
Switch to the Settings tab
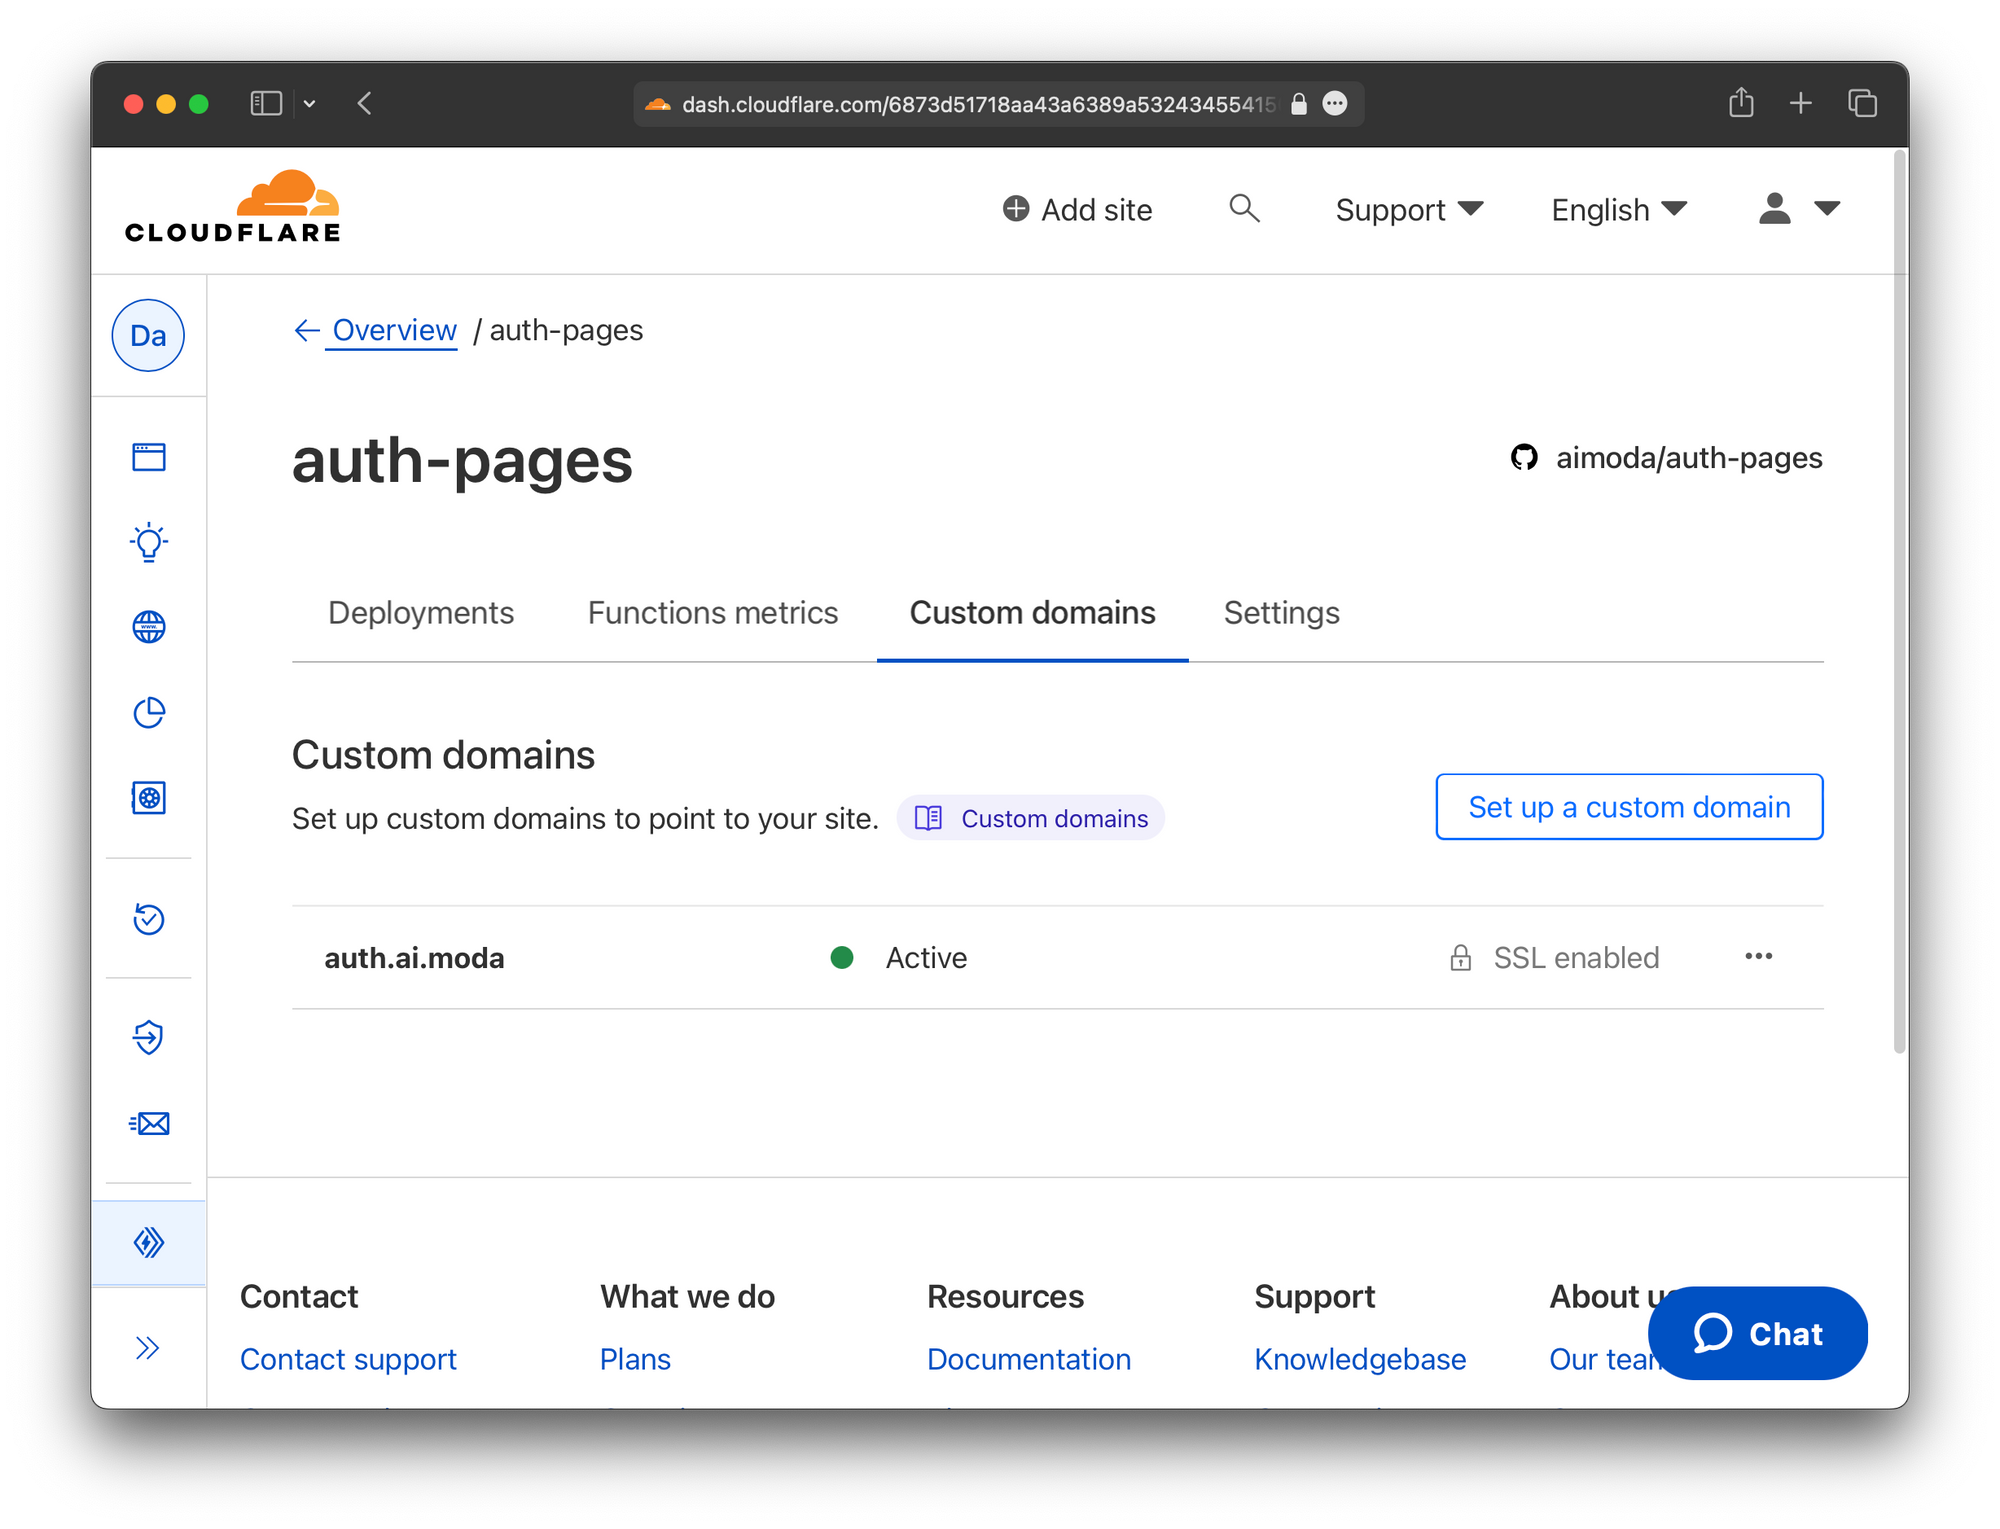click(1281, 612)
